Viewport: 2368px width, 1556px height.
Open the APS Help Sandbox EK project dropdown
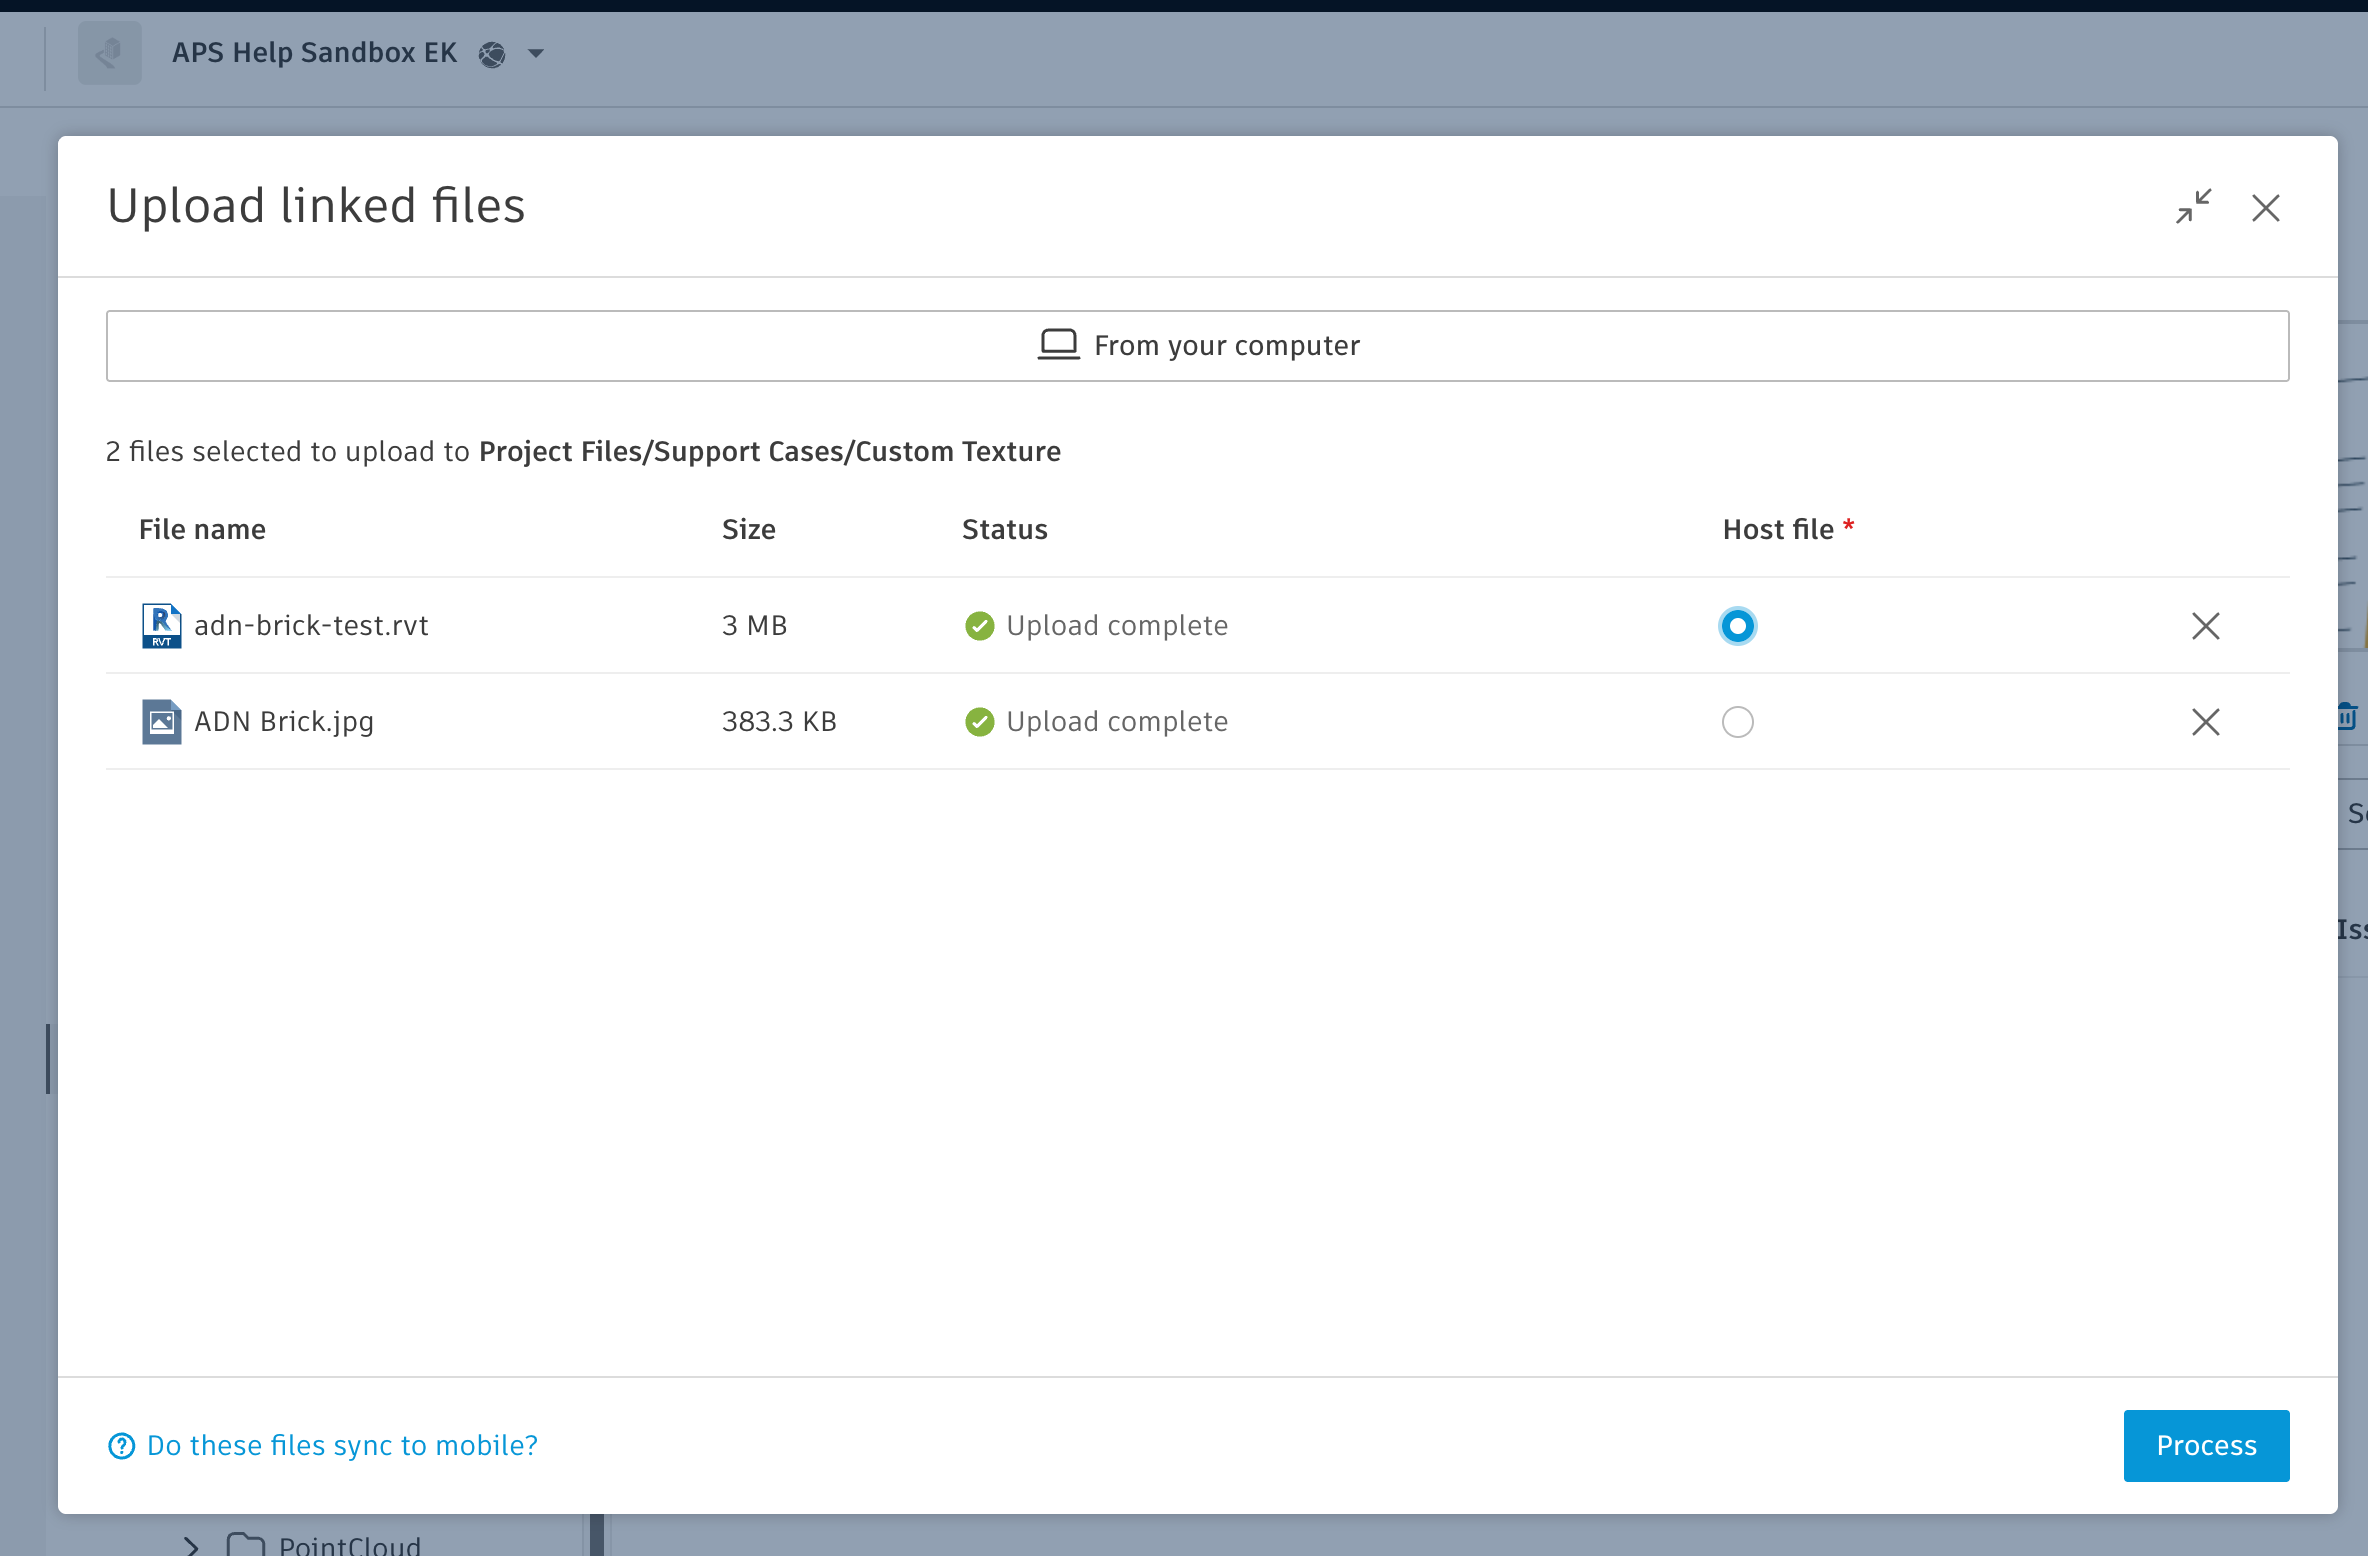click(536, 54)
